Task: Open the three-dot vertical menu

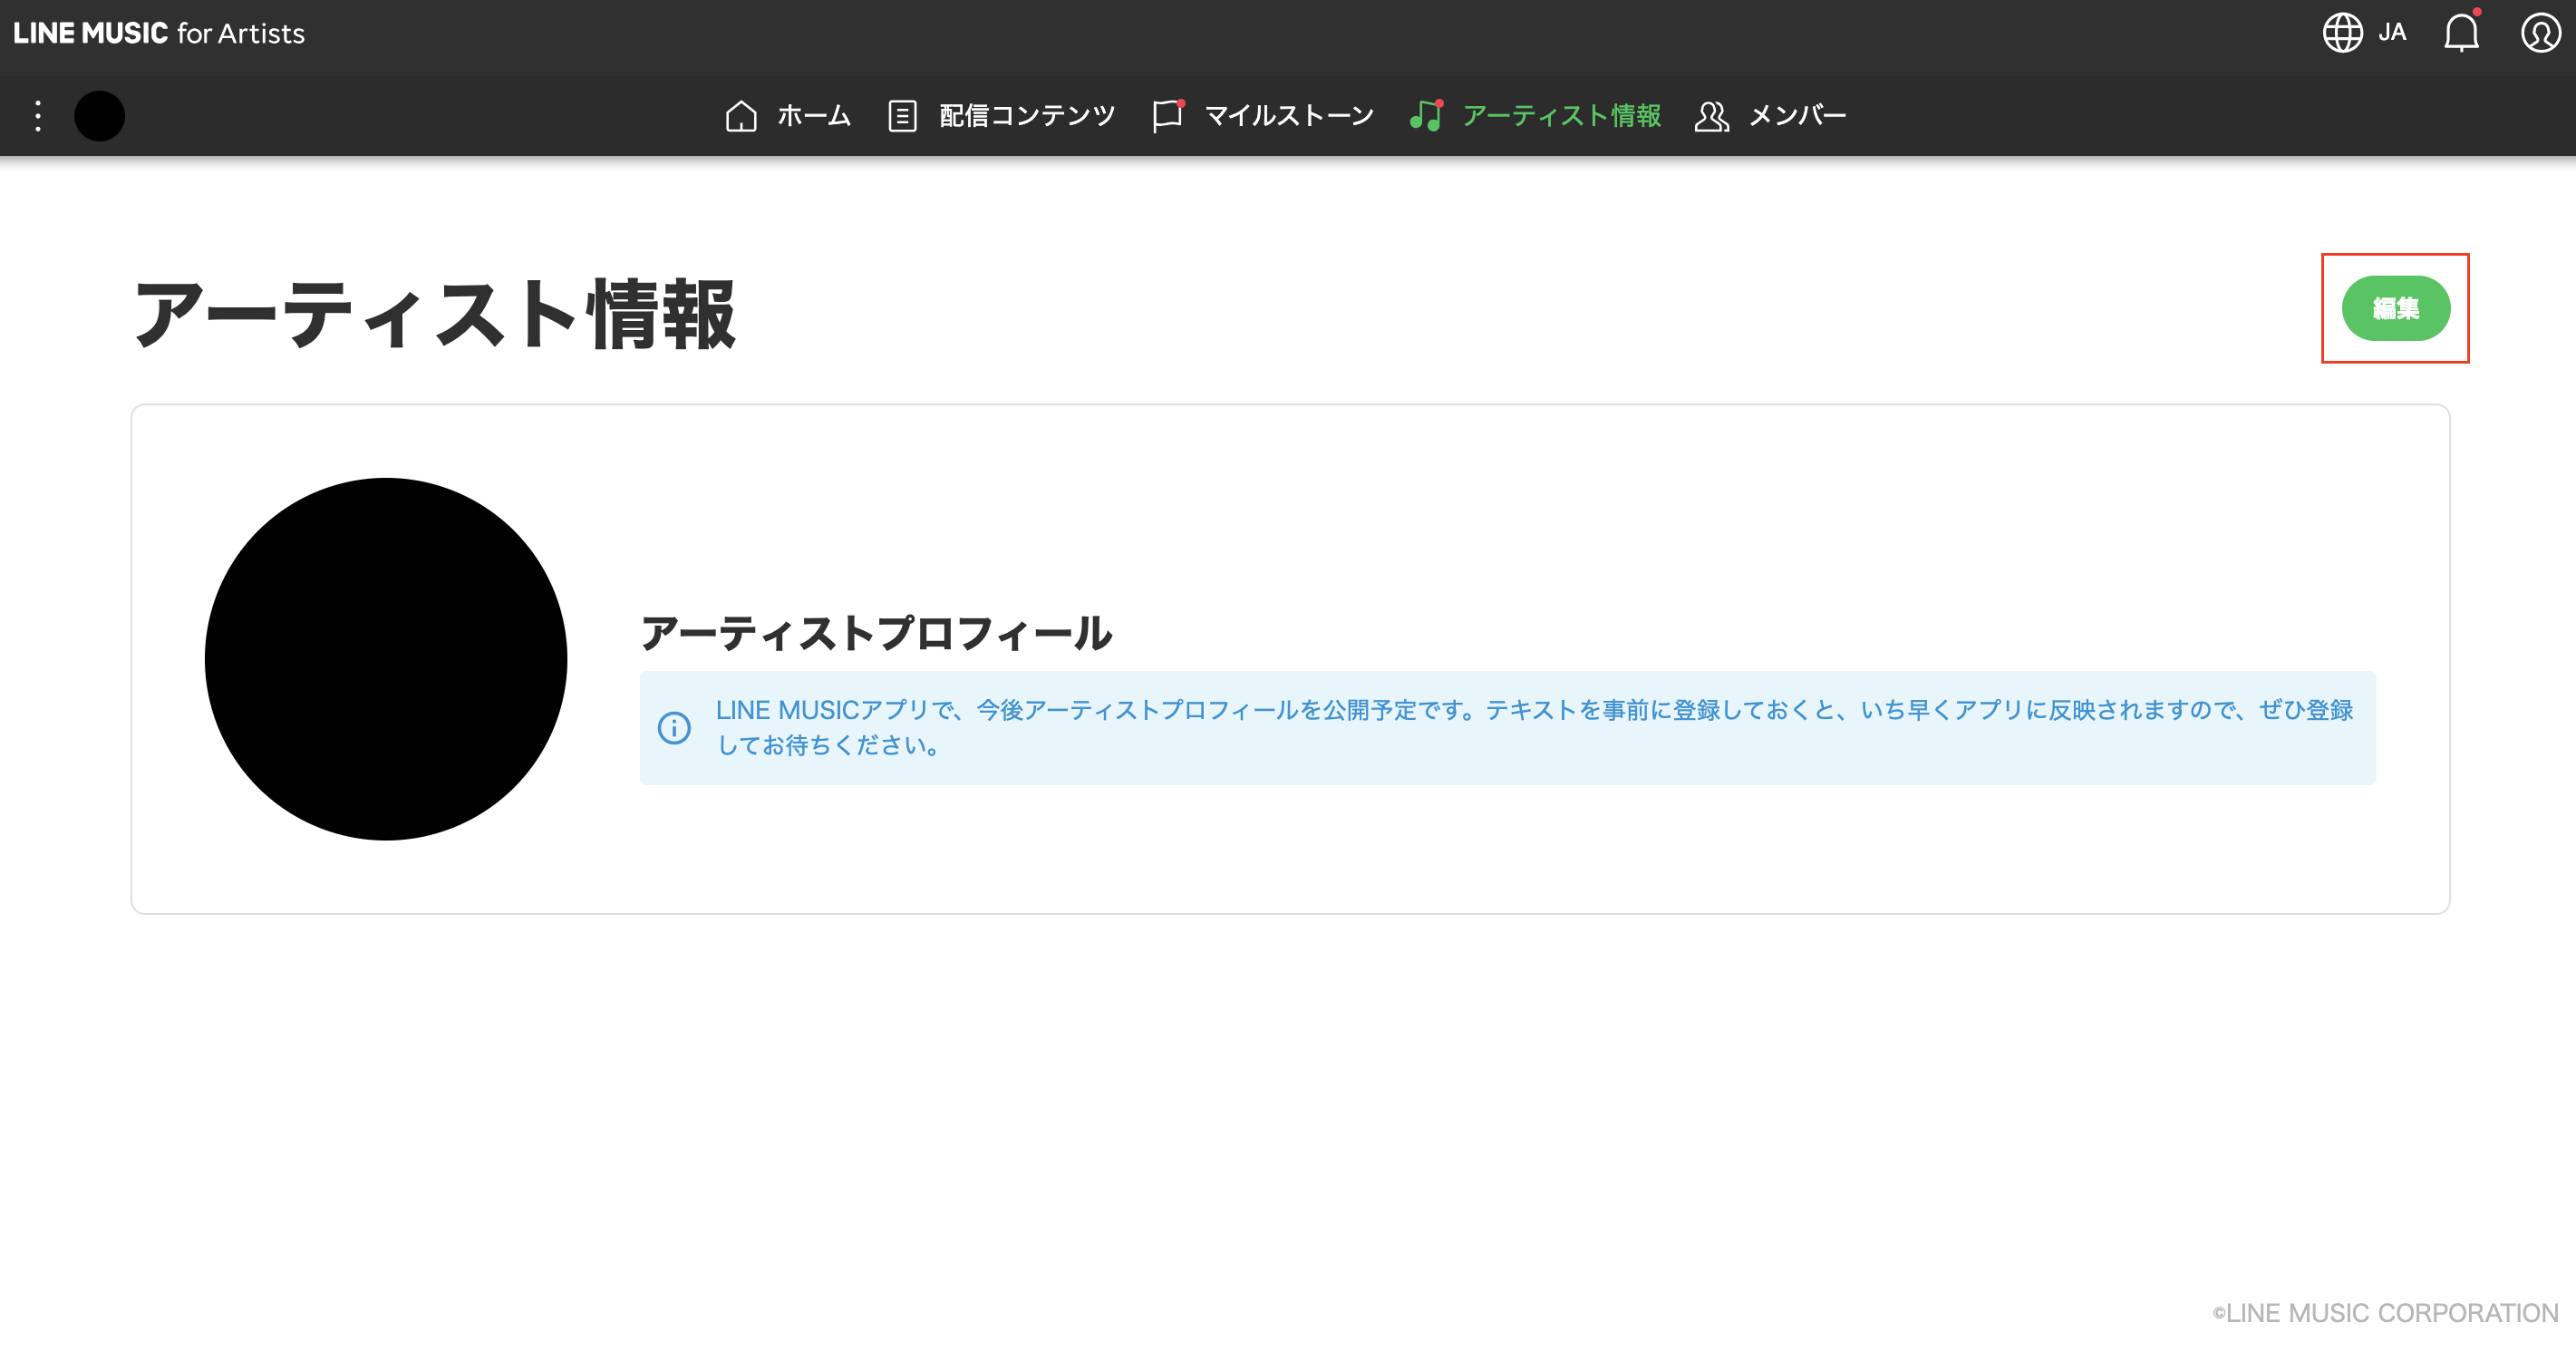Action: (38, 116)
